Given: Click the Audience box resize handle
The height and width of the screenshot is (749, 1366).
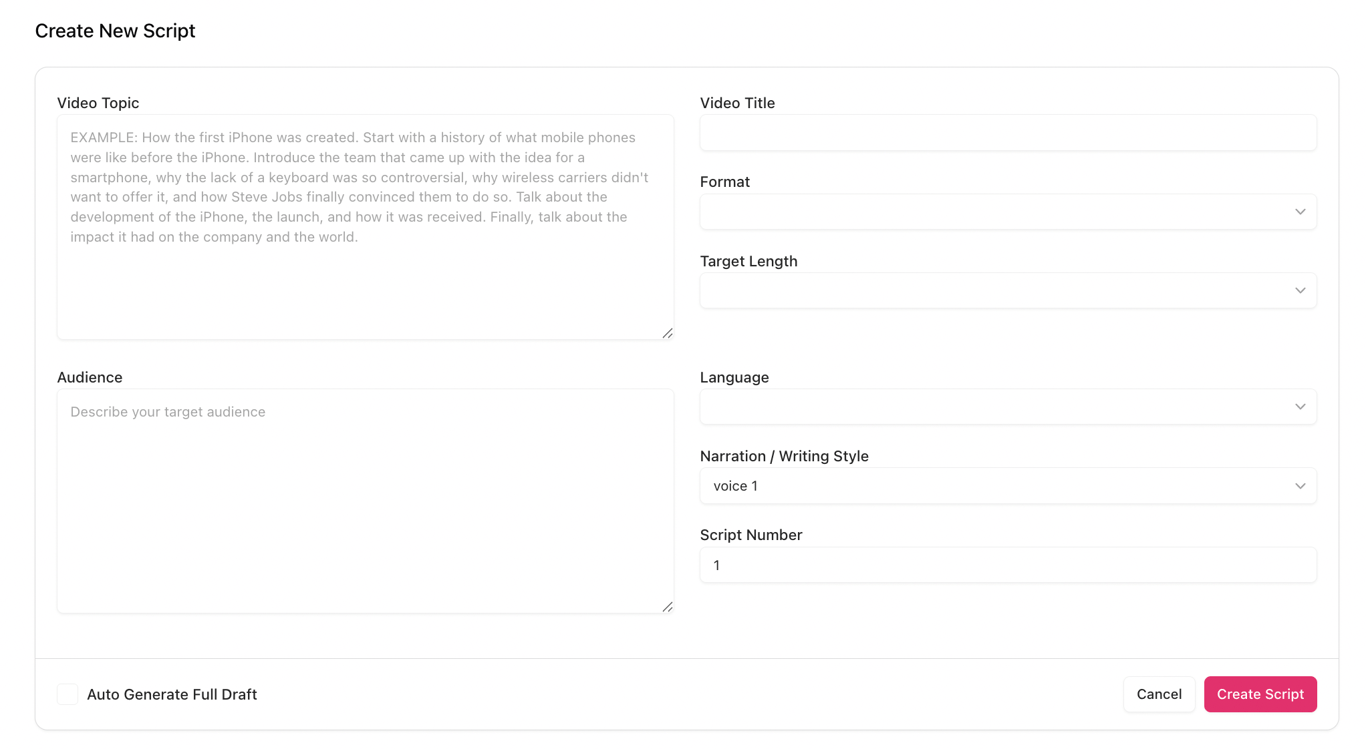Looking at the screenshot, I should click(x=667, y=607).
